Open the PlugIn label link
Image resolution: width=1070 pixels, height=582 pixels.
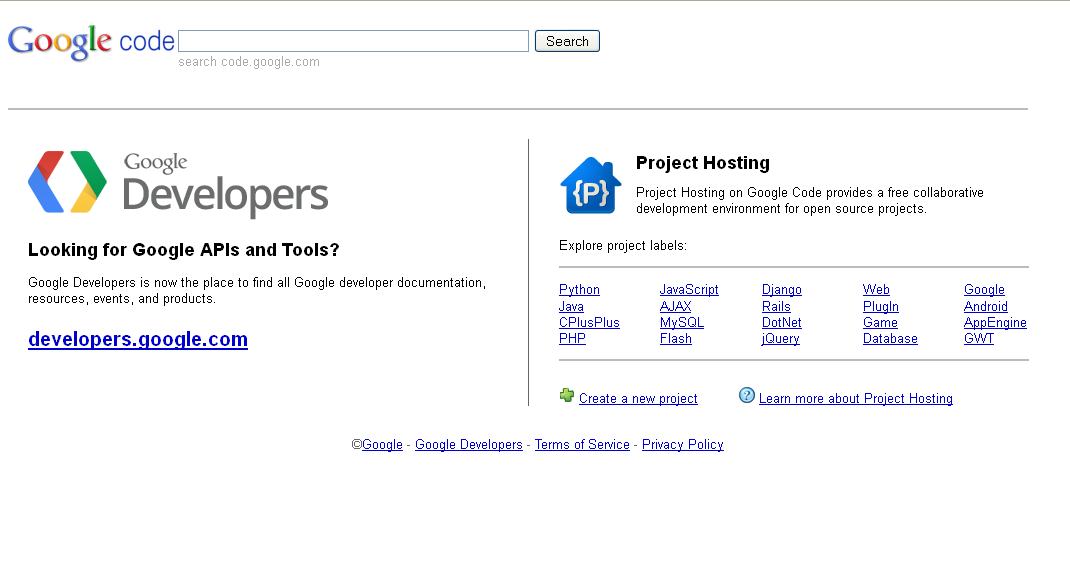(x=880, y=306)
